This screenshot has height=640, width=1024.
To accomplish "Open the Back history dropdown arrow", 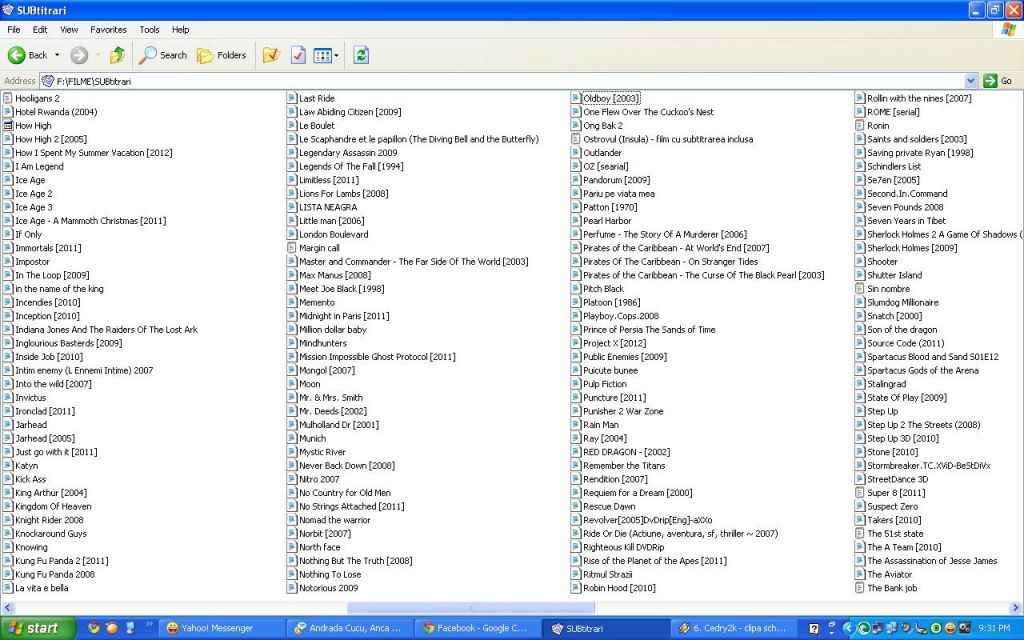I will pos(57,56).
